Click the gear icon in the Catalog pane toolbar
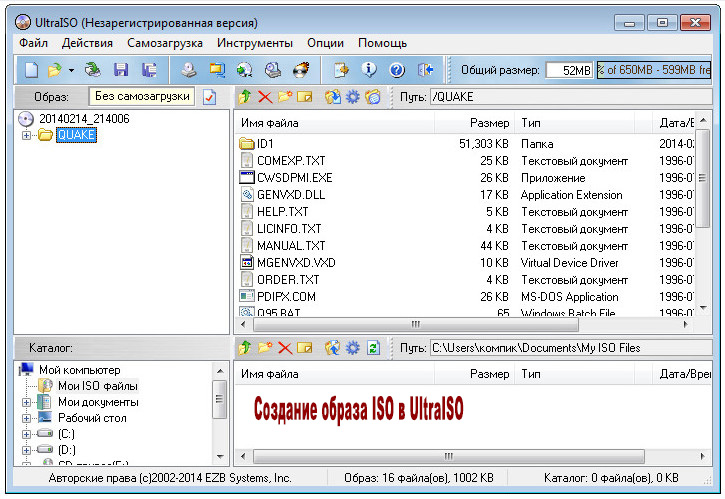This screenshot has height=499, width=725. (353, 347)
